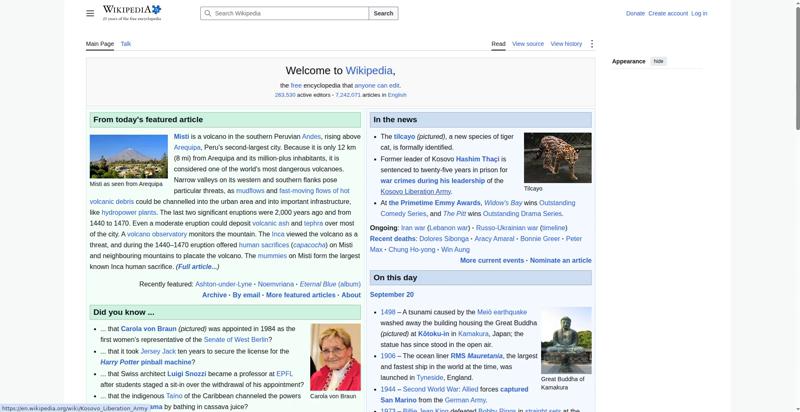Open the tilcayo news link
The height and width of the screenshot is (412, 800).
pos(405,137)
